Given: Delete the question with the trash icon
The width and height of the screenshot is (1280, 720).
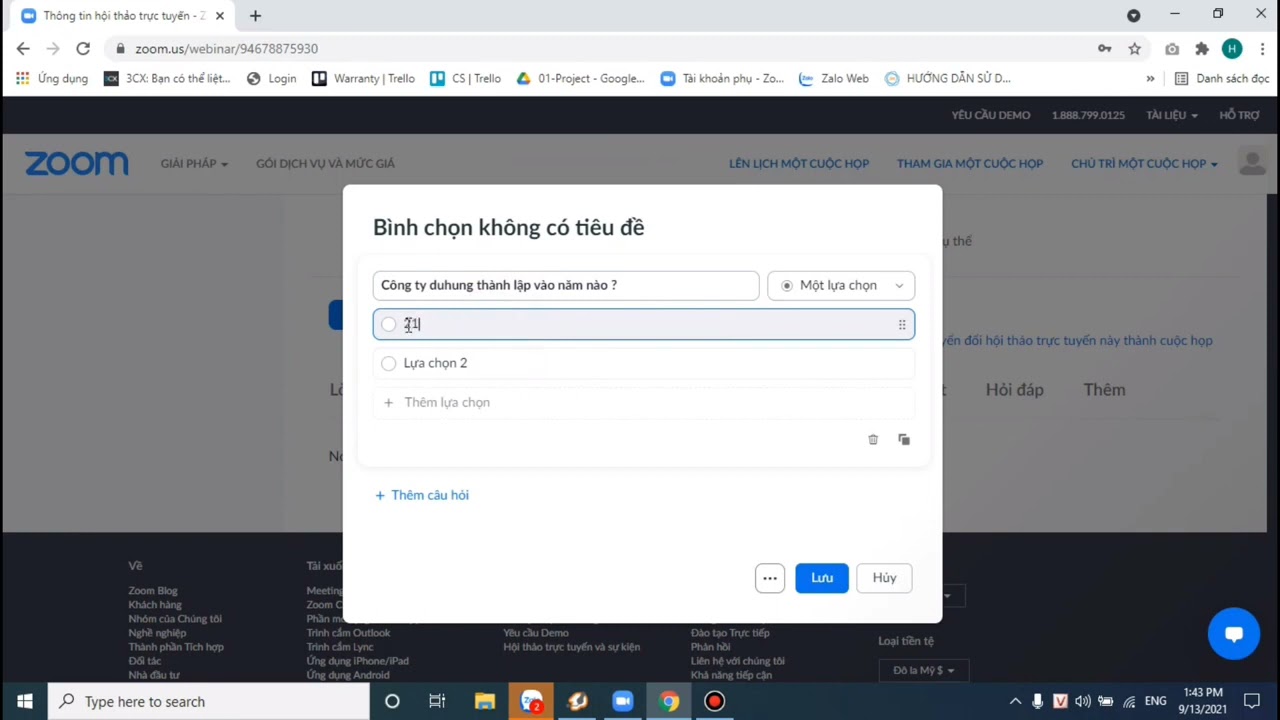Looking at the screenshot, I should tap(873, 440).
